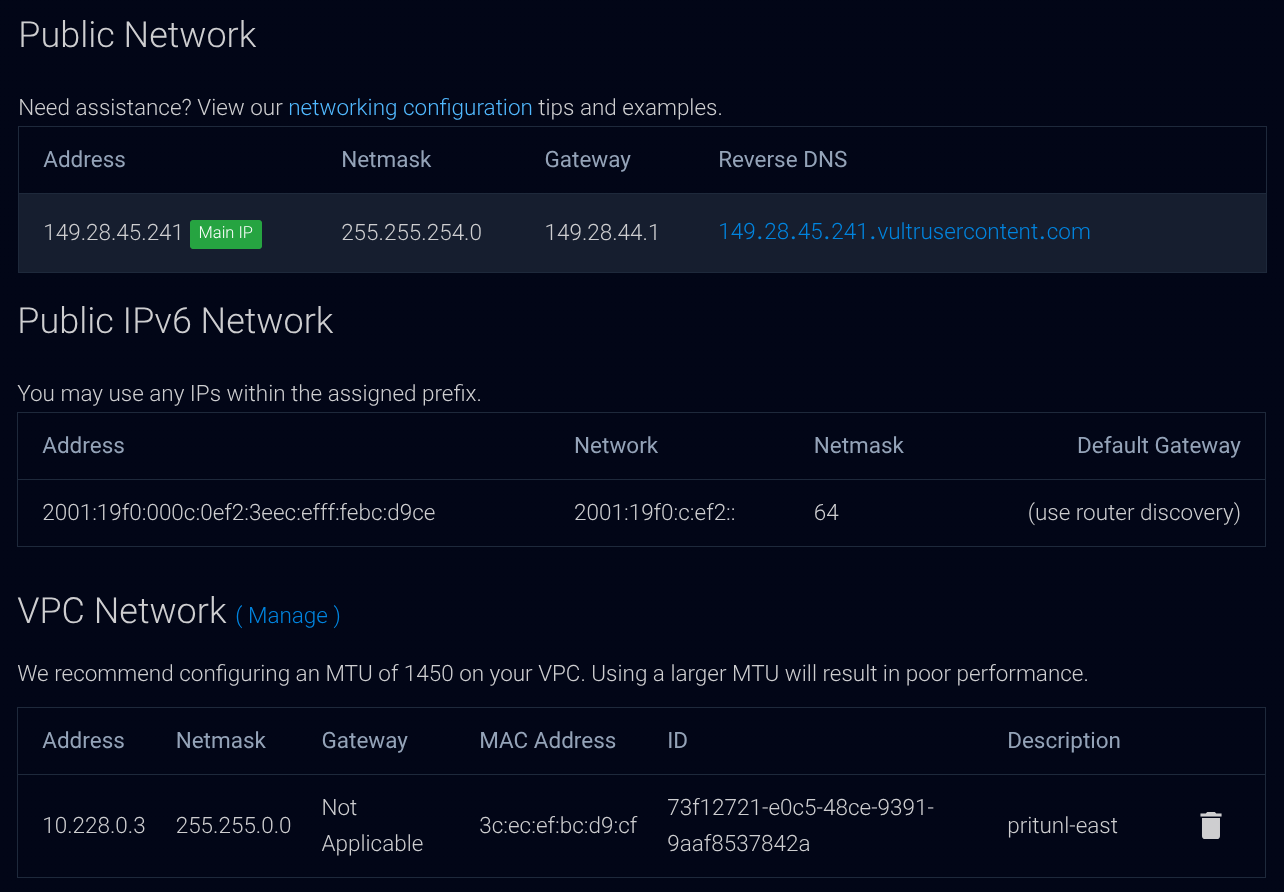
Task: Click the Reverse DNS column header
Action: pyautogui.click(x=782, y=160)
